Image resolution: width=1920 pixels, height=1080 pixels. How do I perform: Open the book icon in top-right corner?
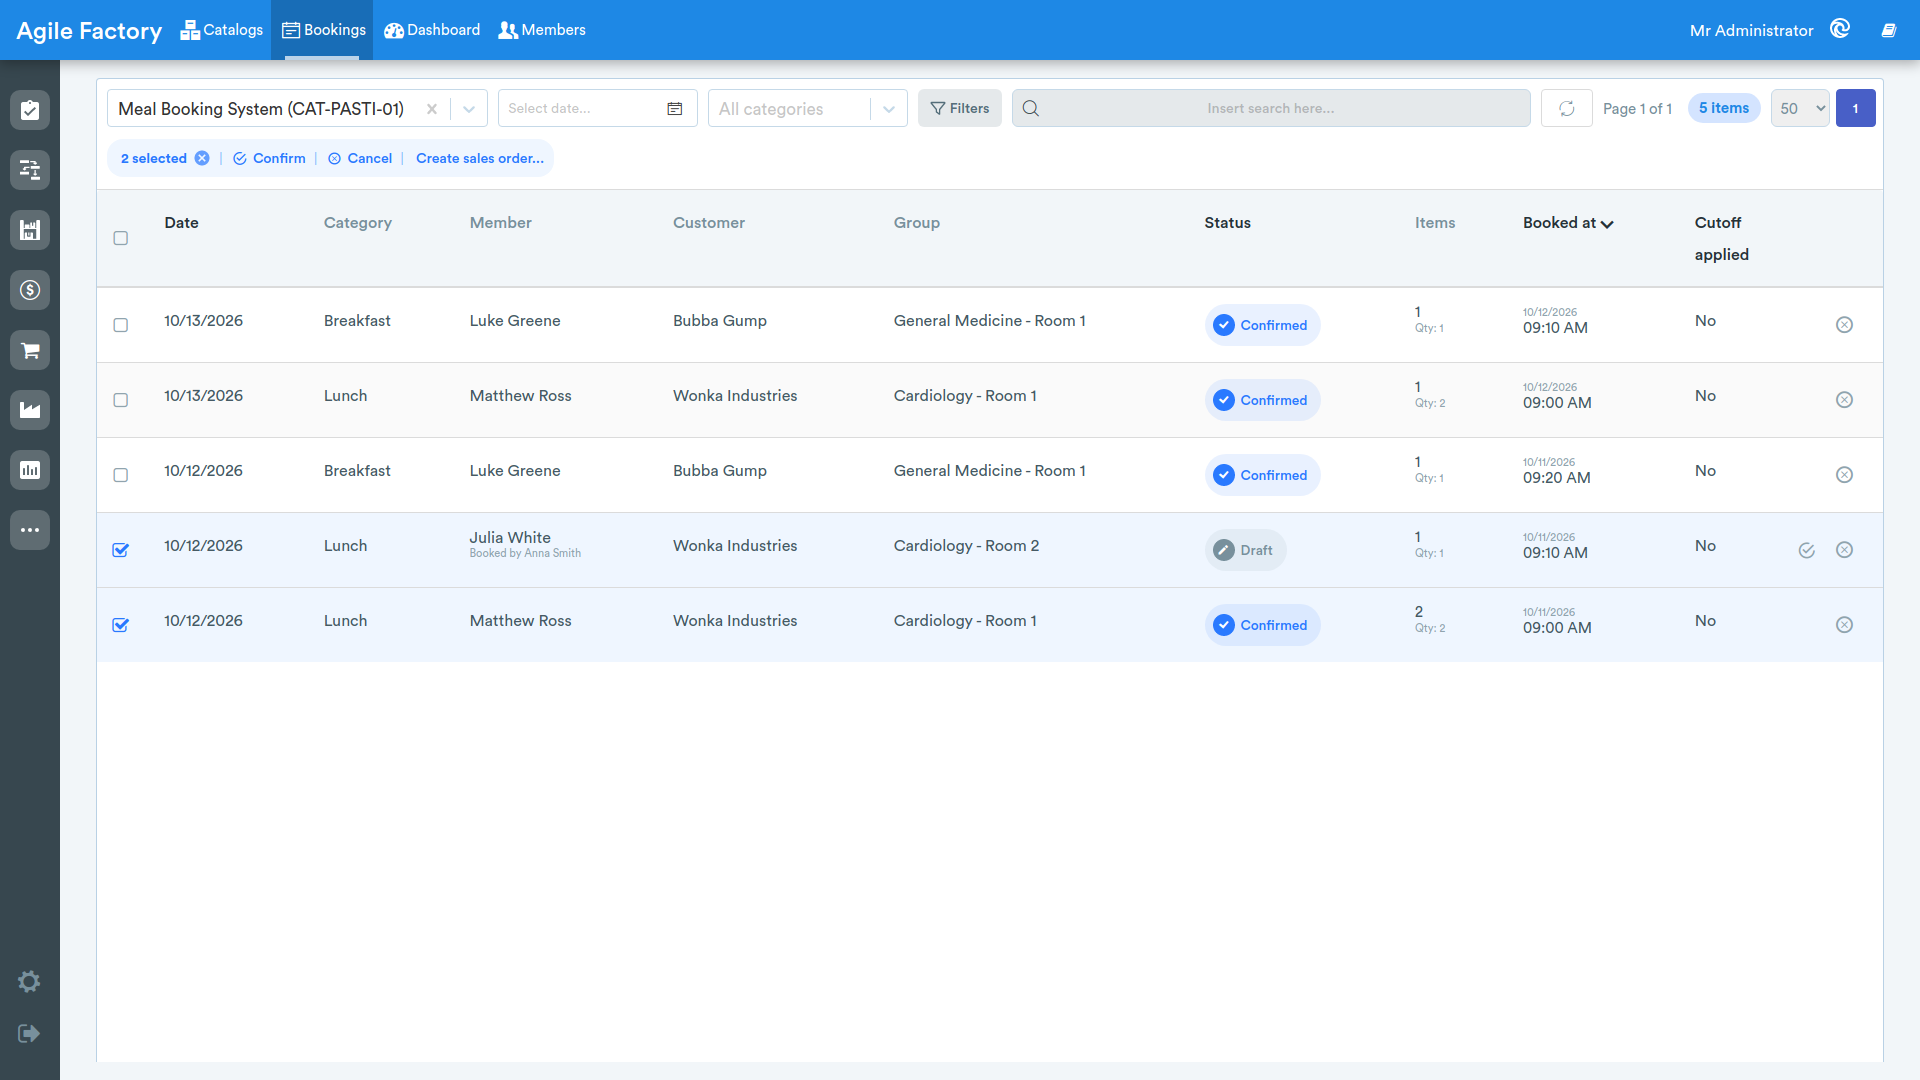pos(1889,30)
